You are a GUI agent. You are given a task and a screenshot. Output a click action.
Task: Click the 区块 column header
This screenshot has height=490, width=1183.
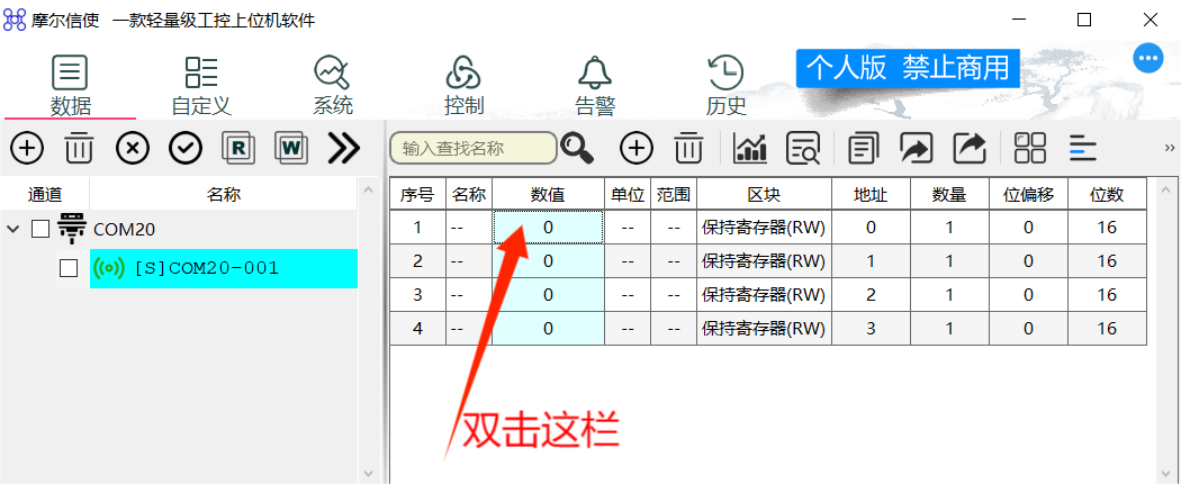point(764,195)
